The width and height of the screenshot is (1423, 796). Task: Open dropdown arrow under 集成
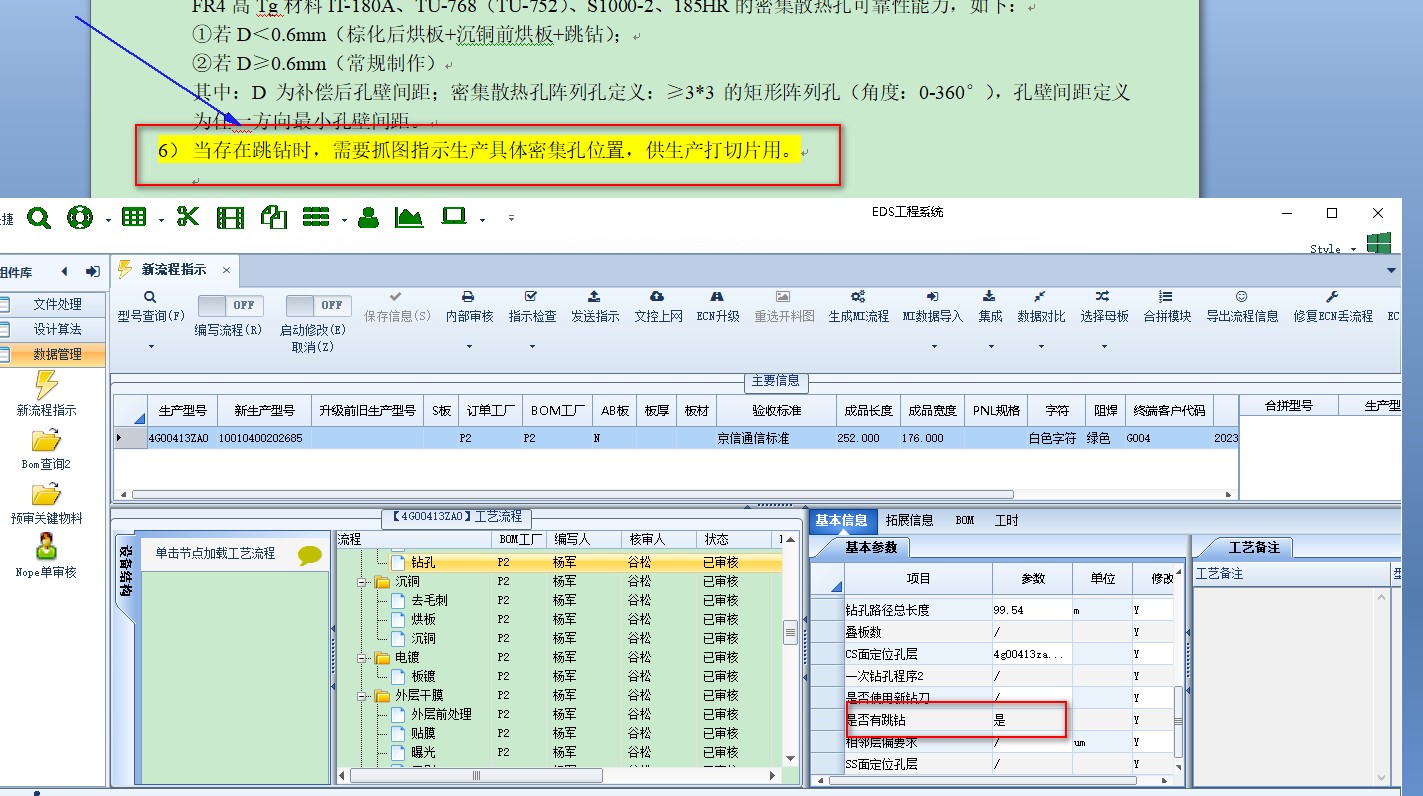pyautogui.click(x=991, y=347)
